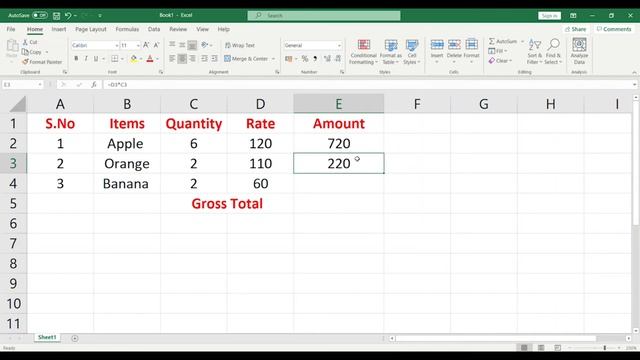The image size is (640, 360).
Task: Open the Insert Function dialog
Action: (93, 84)
